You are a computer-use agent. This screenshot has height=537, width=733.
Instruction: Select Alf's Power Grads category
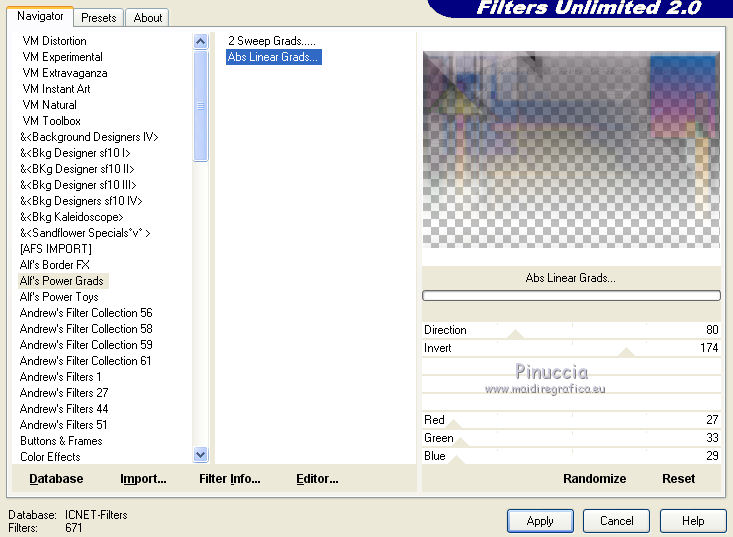pos(61,281)
